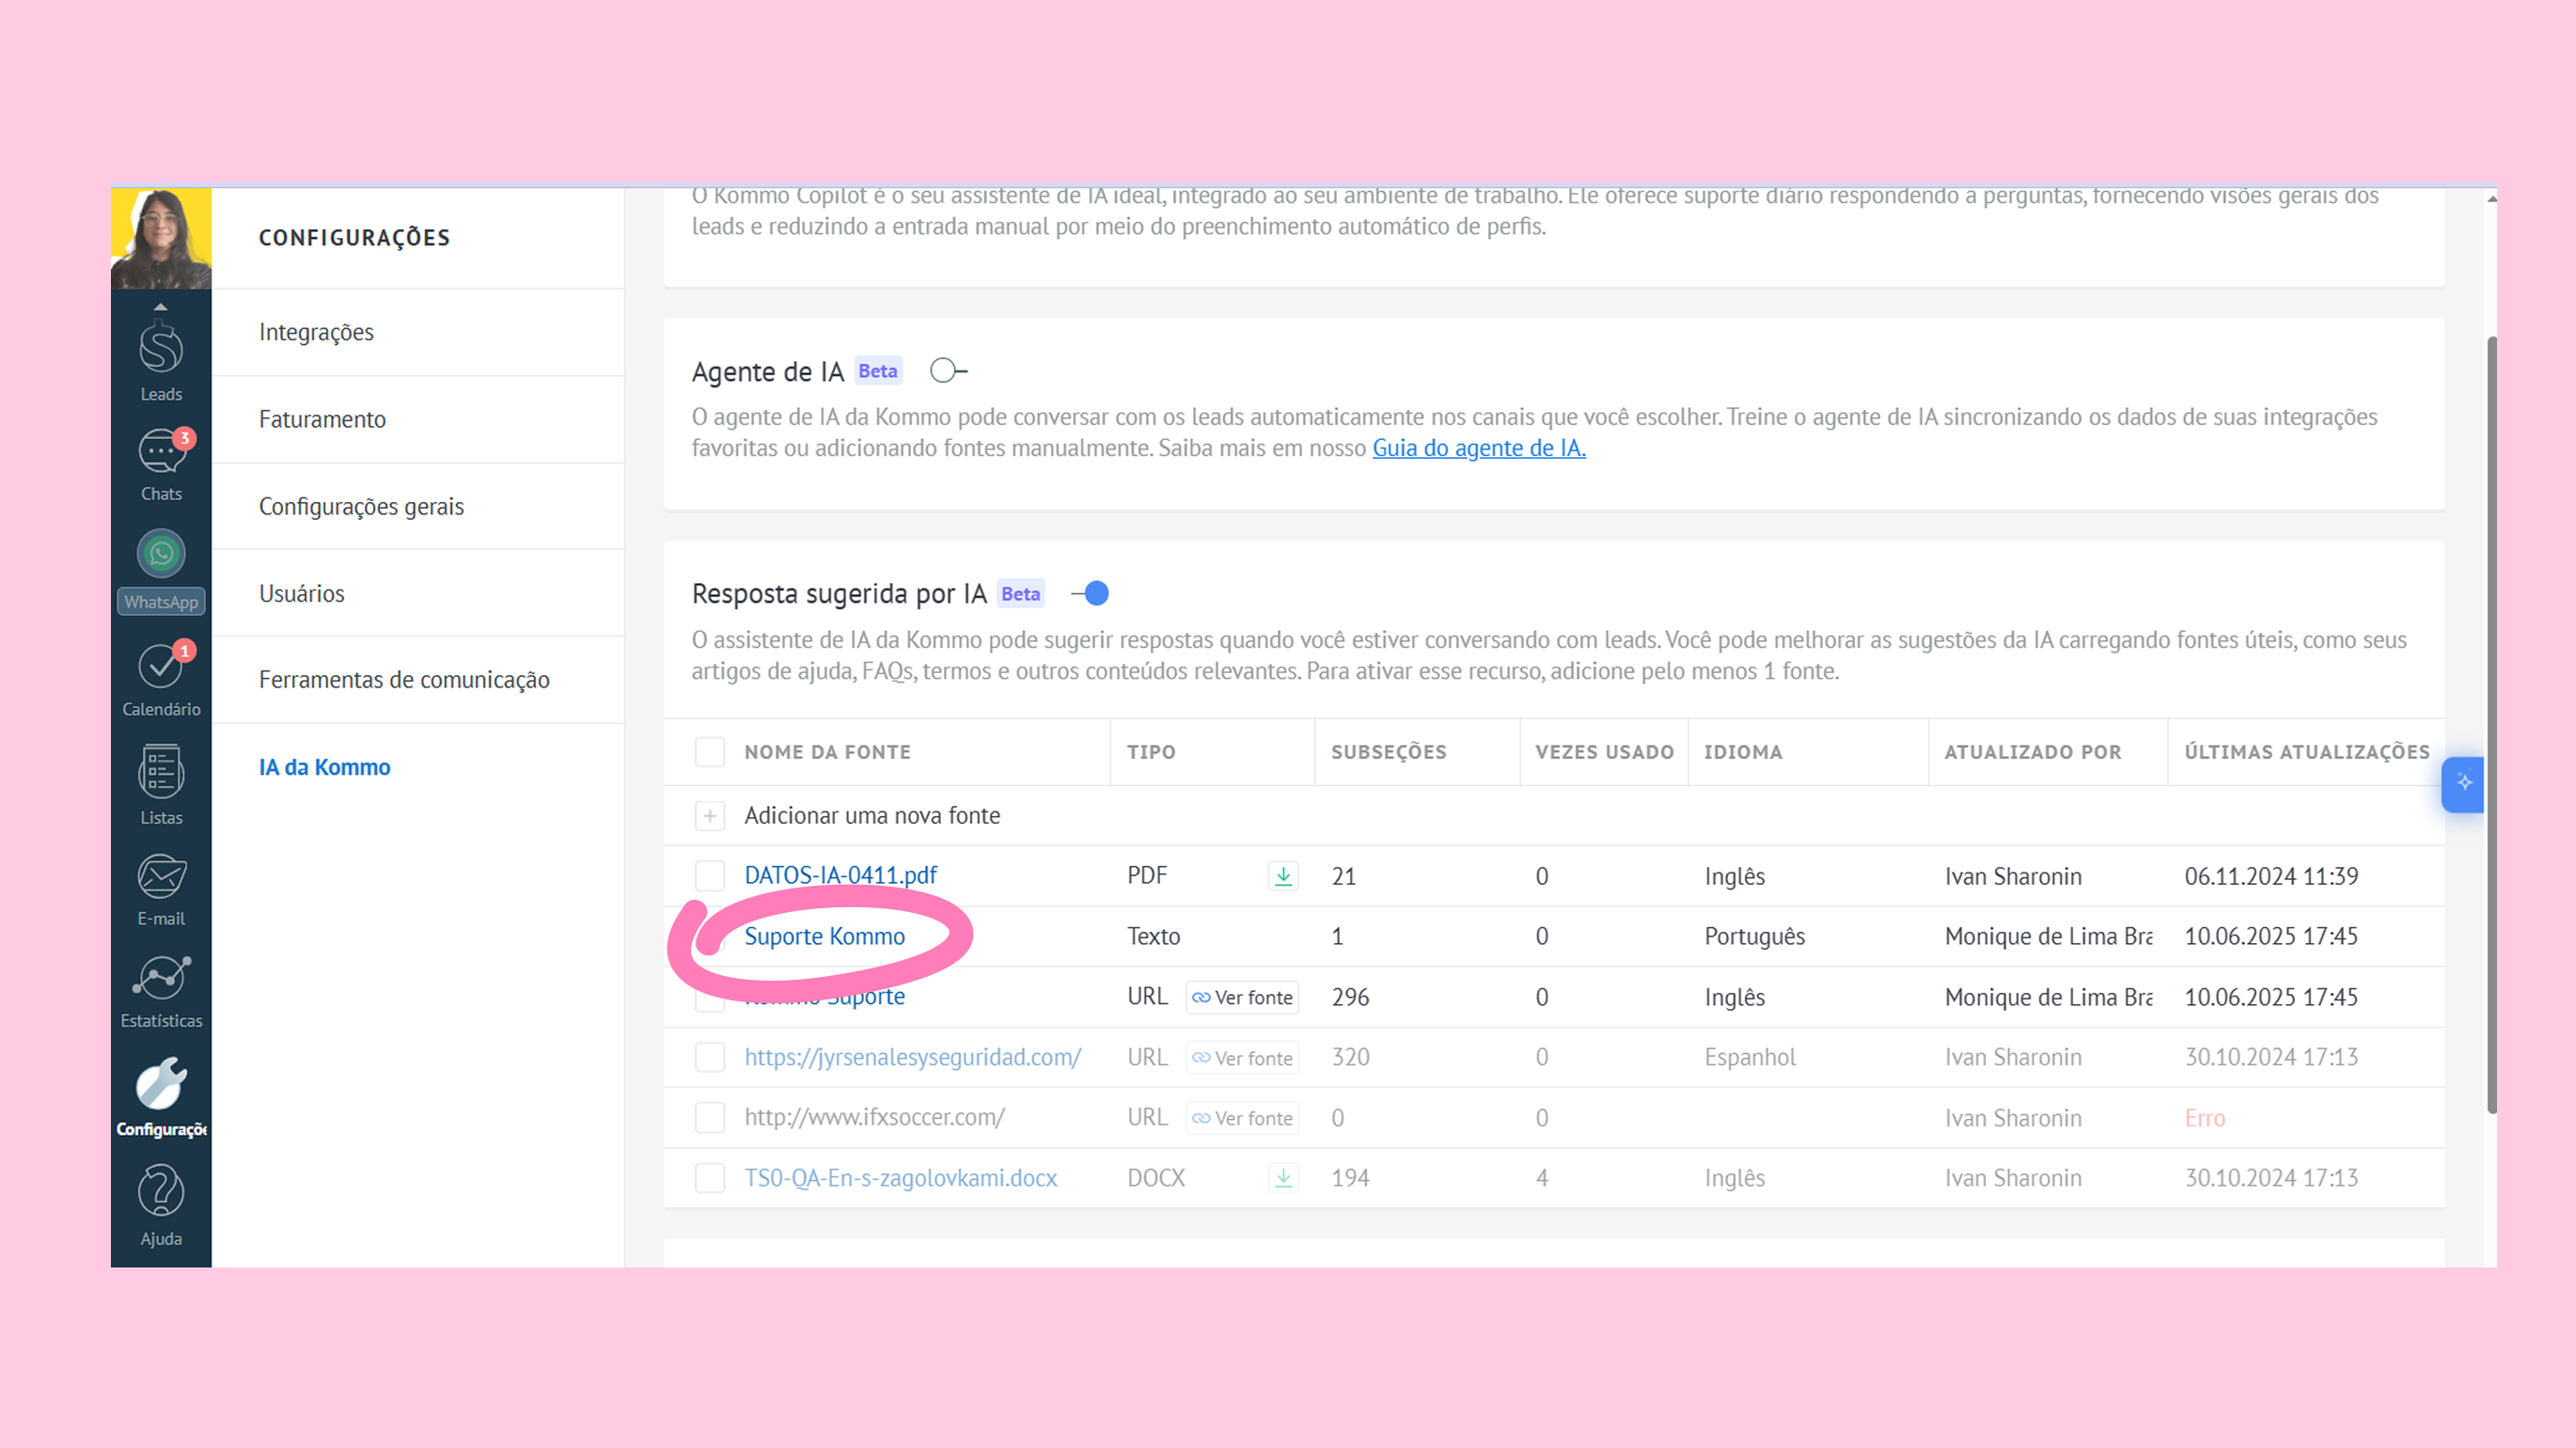Click the 06.11.2024 11:39 update date

pos(2271,876)
